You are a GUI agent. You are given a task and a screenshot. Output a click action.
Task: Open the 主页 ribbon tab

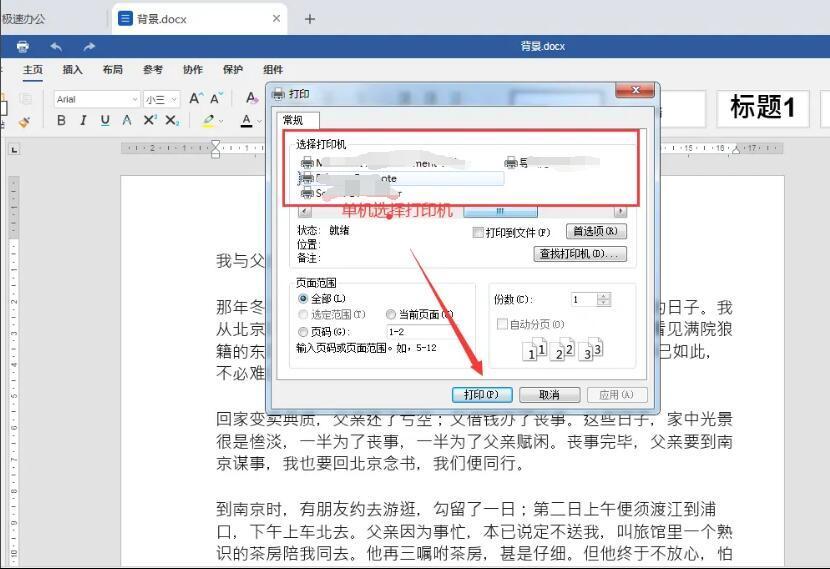(33, 69)
